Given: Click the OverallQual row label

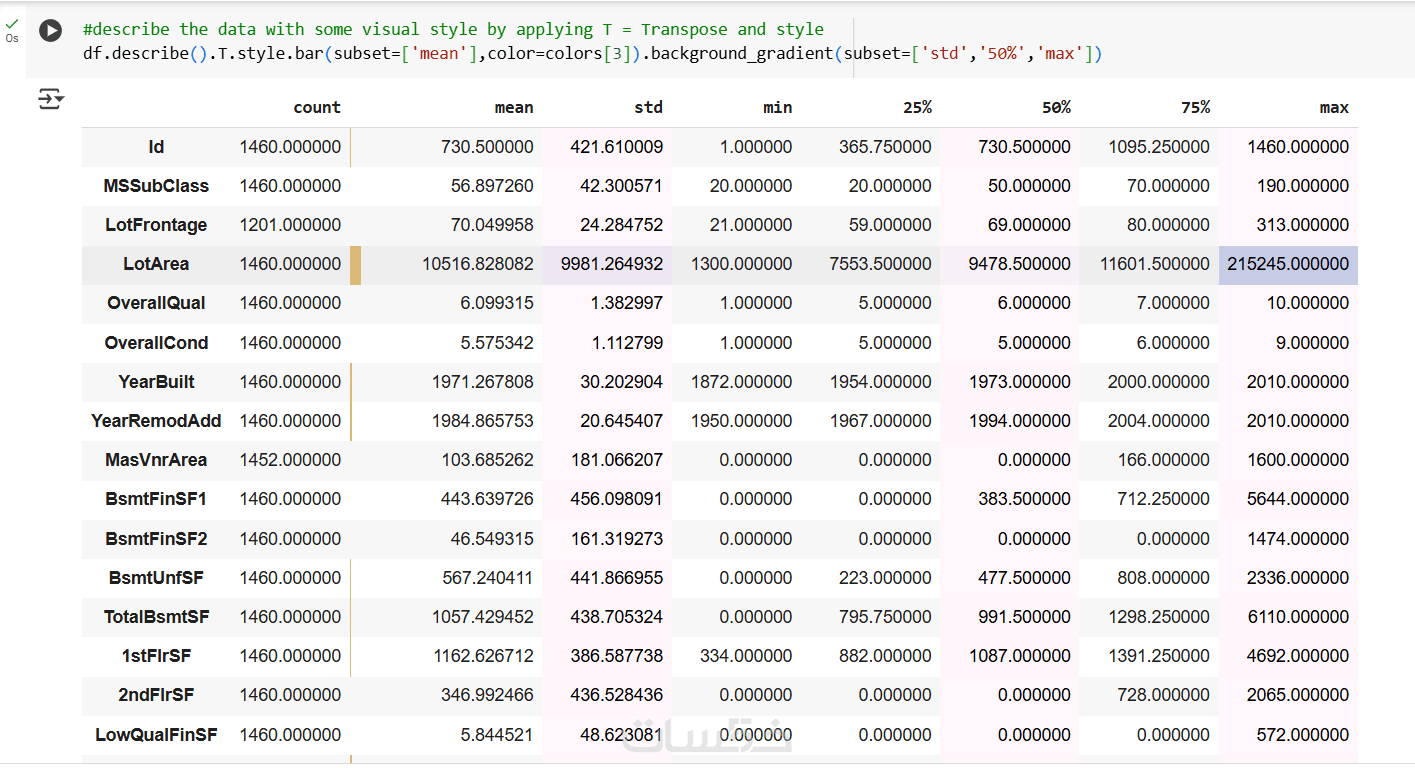Looking at the screenshot, I should point(156,303).
